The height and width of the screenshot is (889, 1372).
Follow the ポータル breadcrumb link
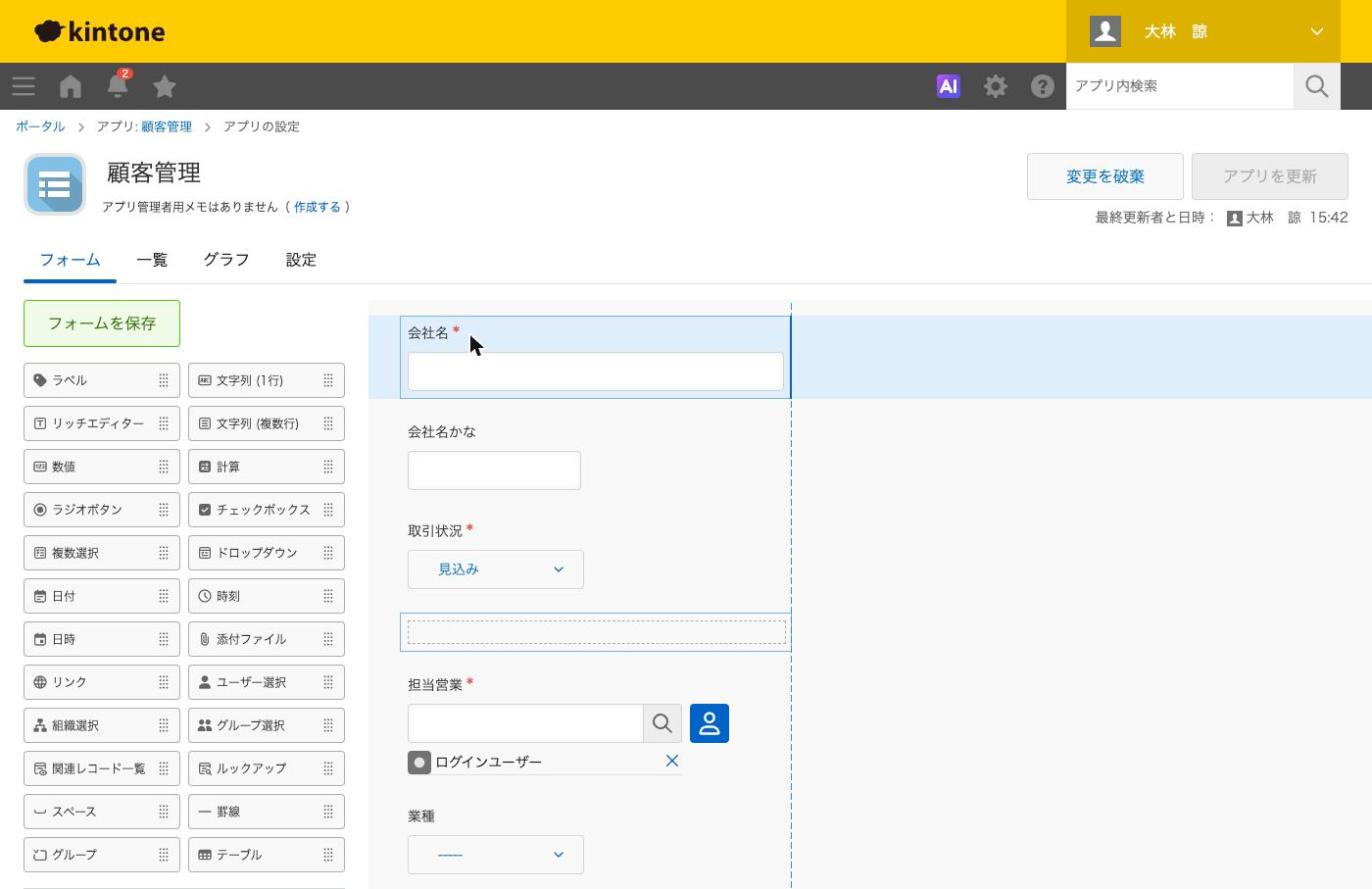click(x=40, y=126)
